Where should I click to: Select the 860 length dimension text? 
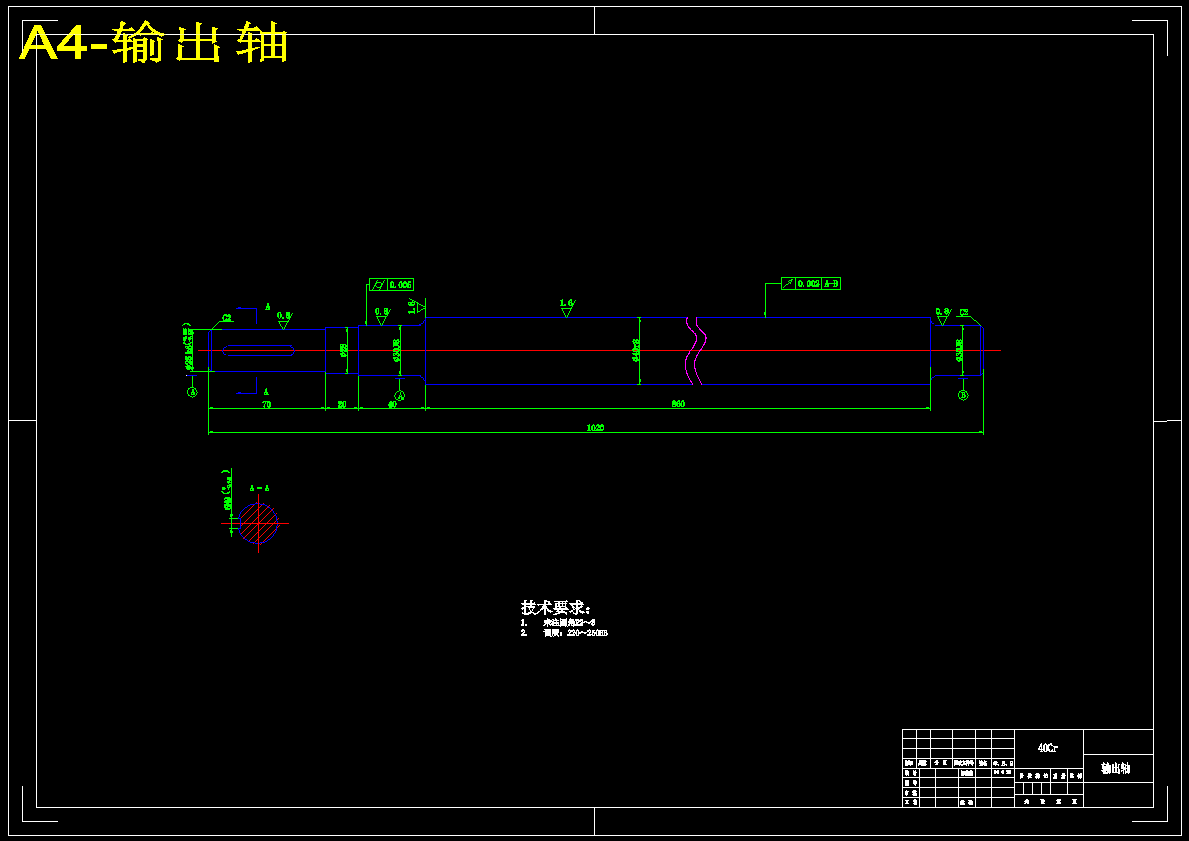(678, 403)
